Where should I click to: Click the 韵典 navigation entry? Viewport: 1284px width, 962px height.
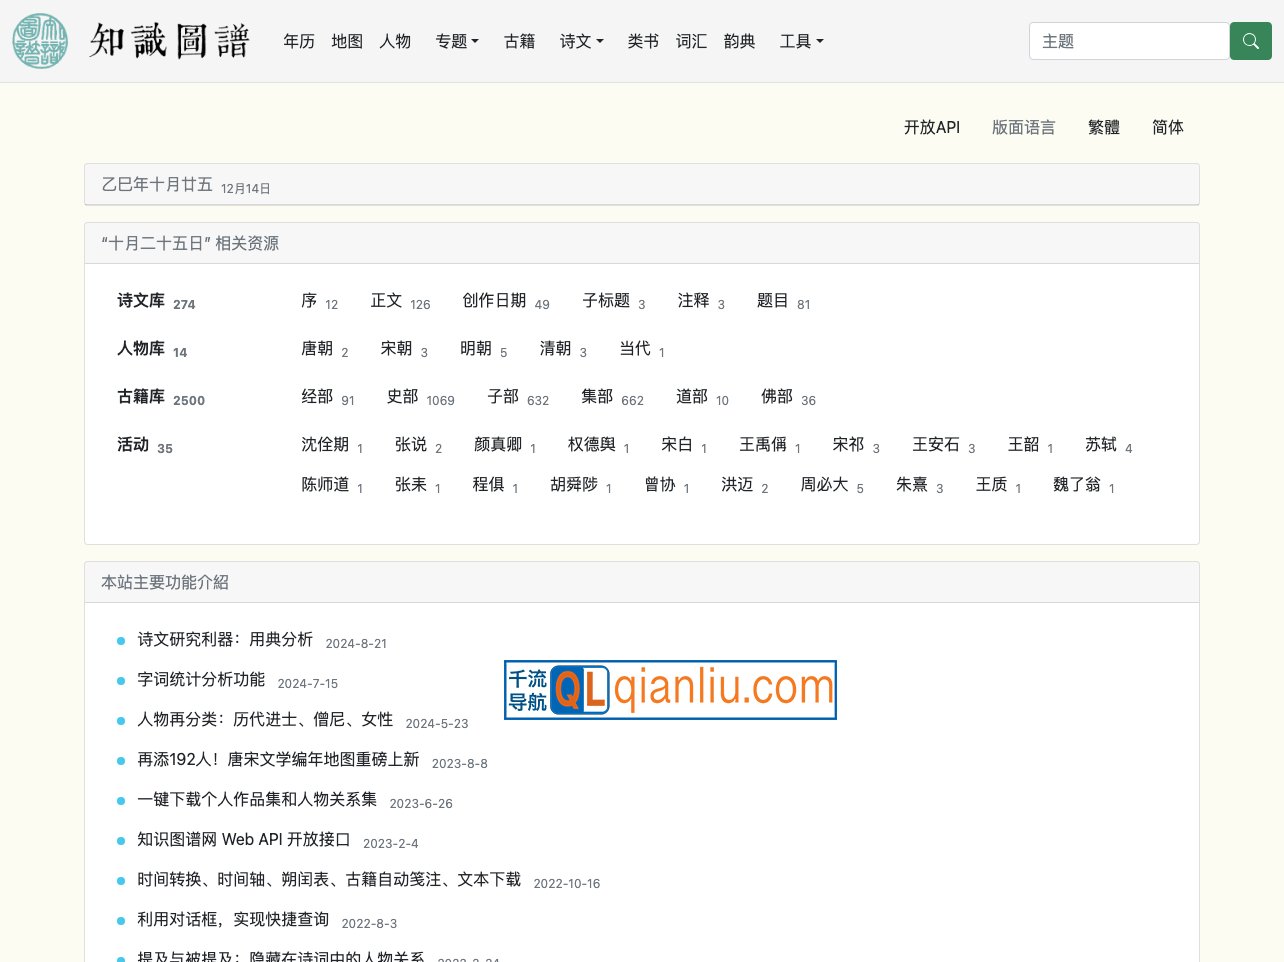click(x=739, y=41)
